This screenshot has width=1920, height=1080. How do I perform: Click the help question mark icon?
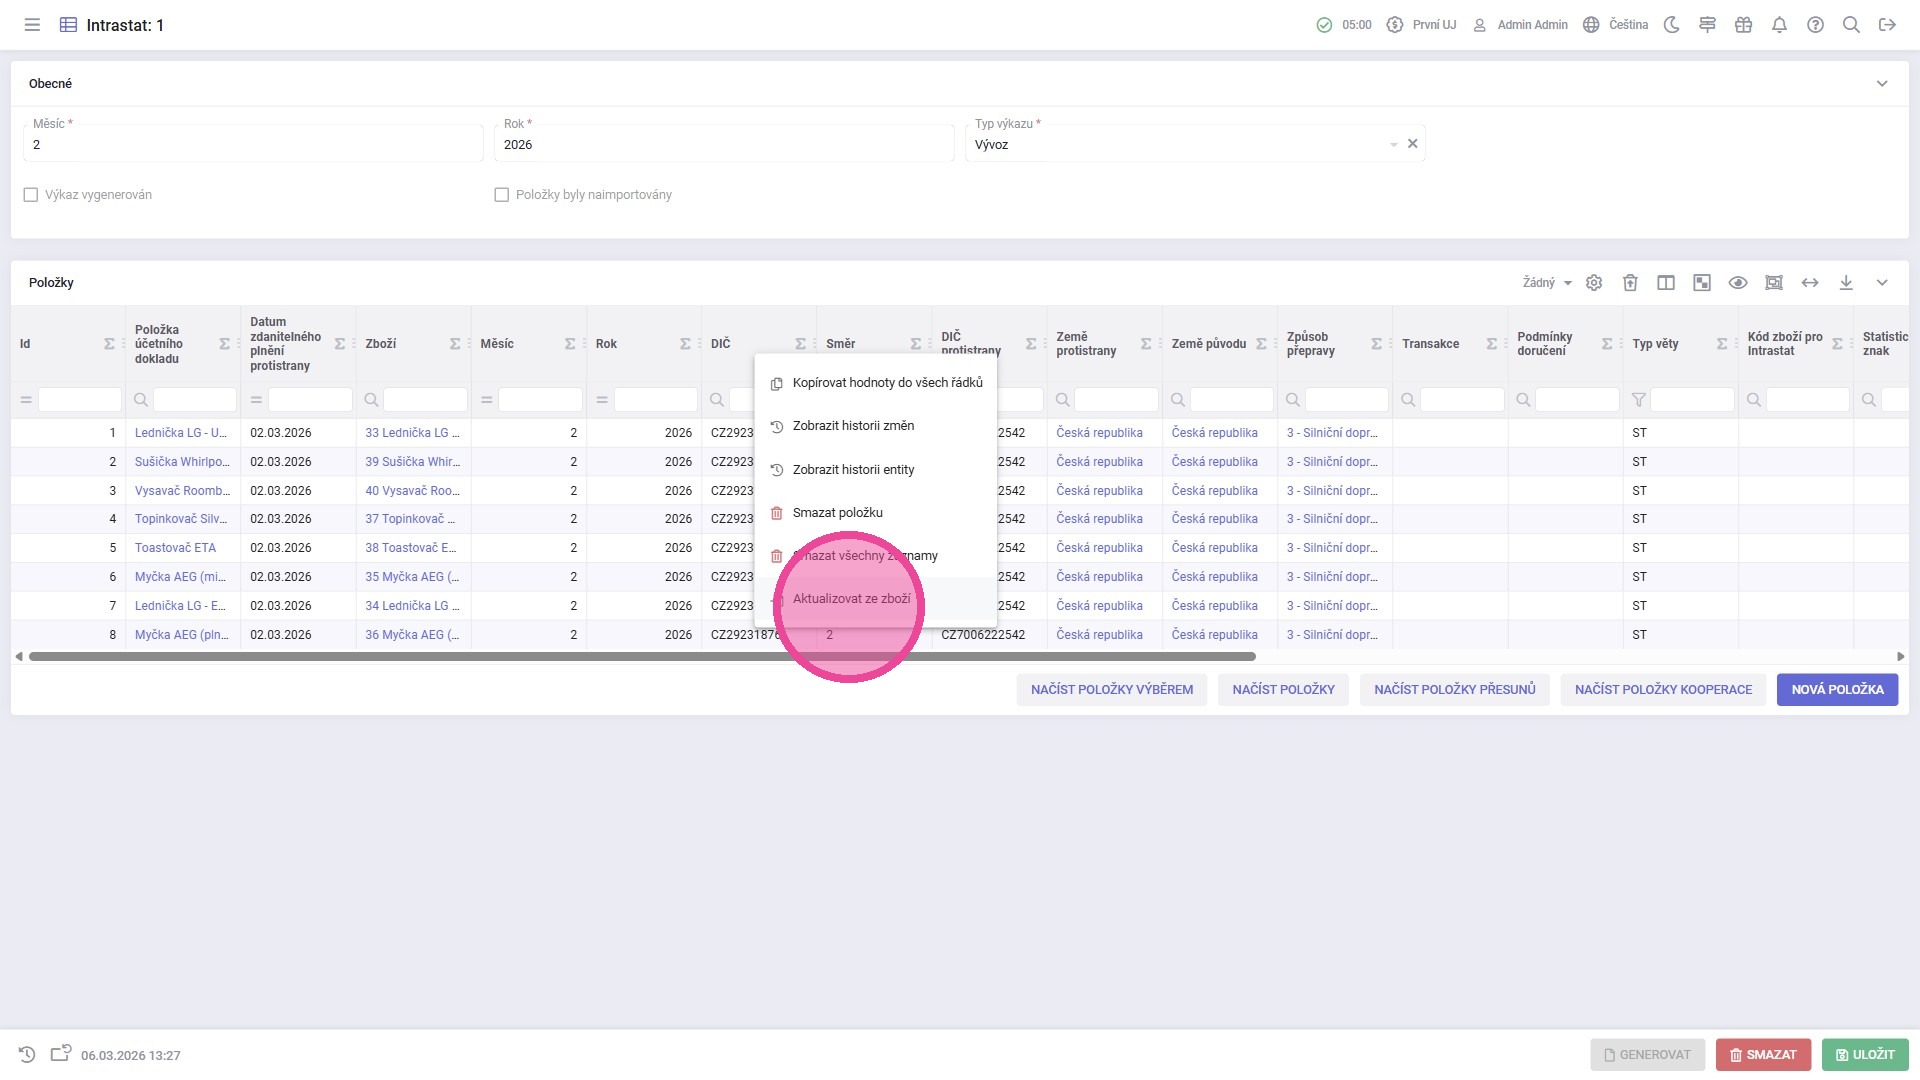[x=1815, y=25]
